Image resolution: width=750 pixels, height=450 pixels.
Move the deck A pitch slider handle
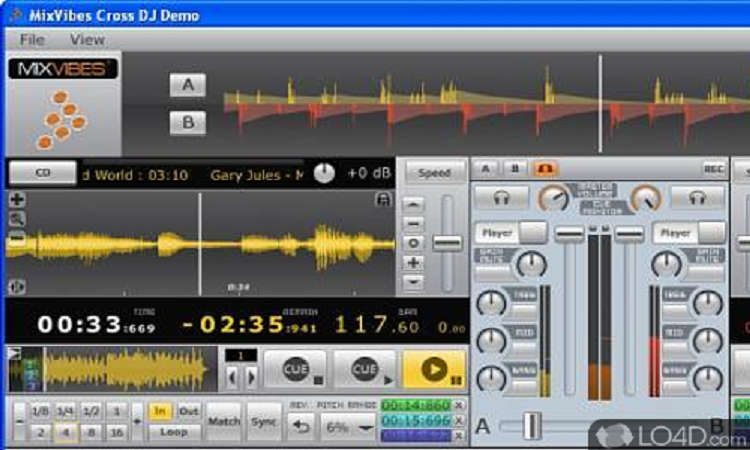447,243
